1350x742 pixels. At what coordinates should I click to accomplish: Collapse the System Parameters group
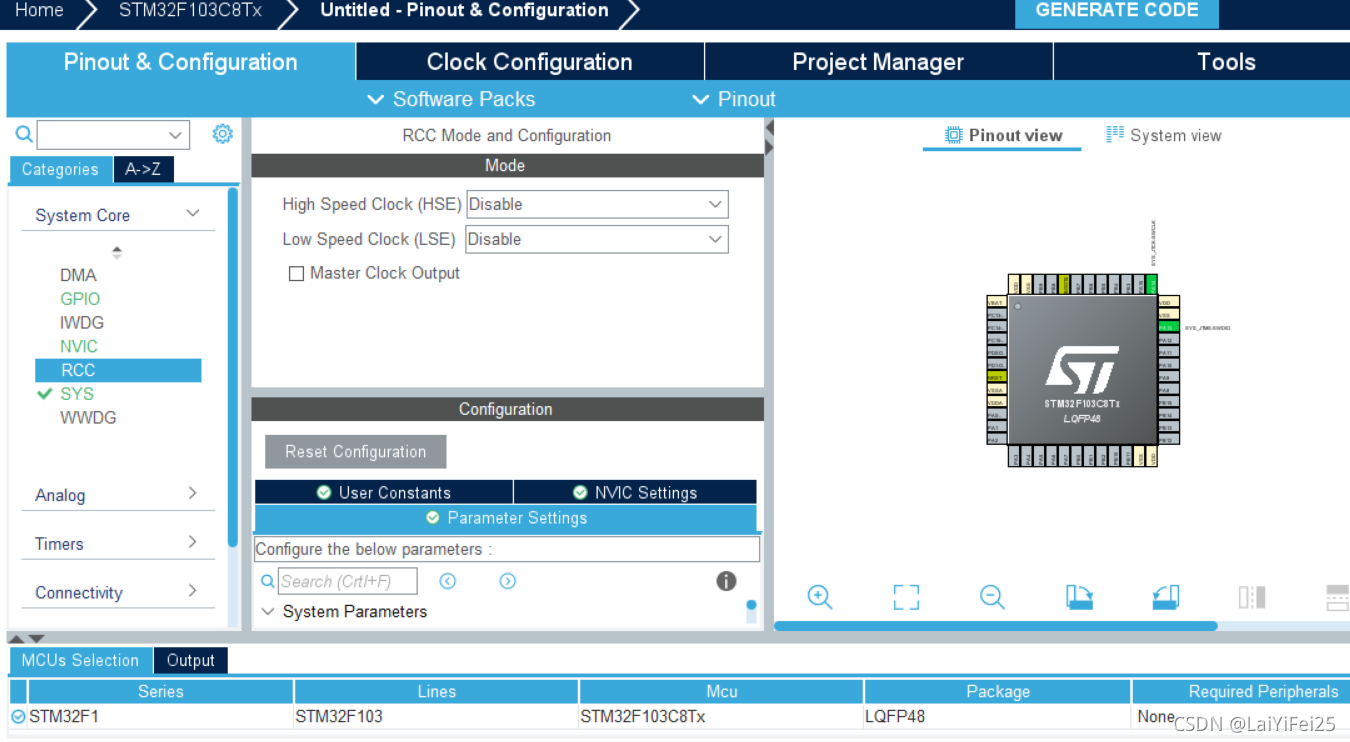[268, 611]
